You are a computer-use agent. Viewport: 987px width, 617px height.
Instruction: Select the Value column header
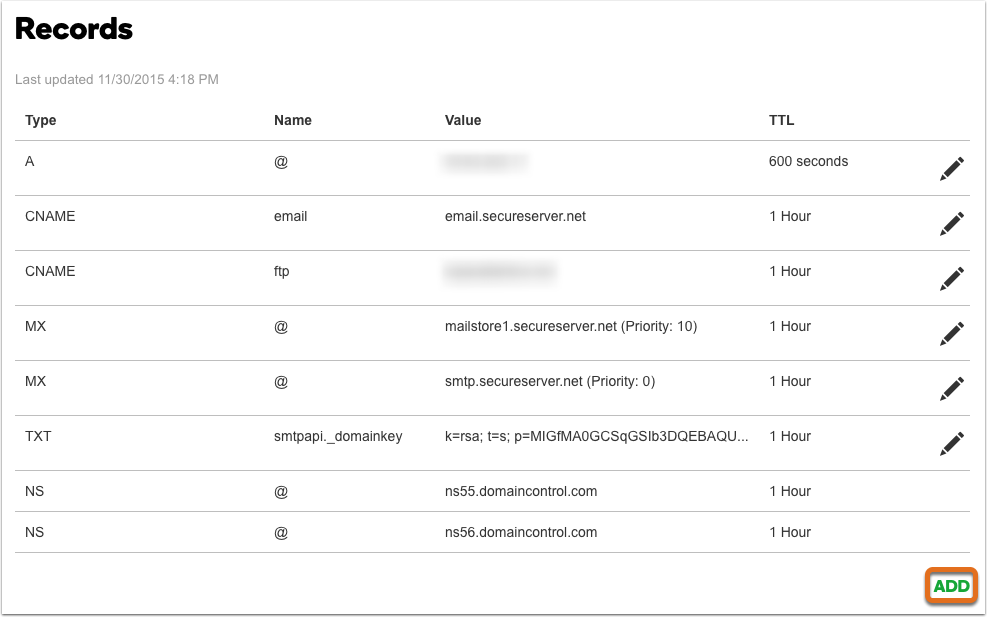click(463, 120)
